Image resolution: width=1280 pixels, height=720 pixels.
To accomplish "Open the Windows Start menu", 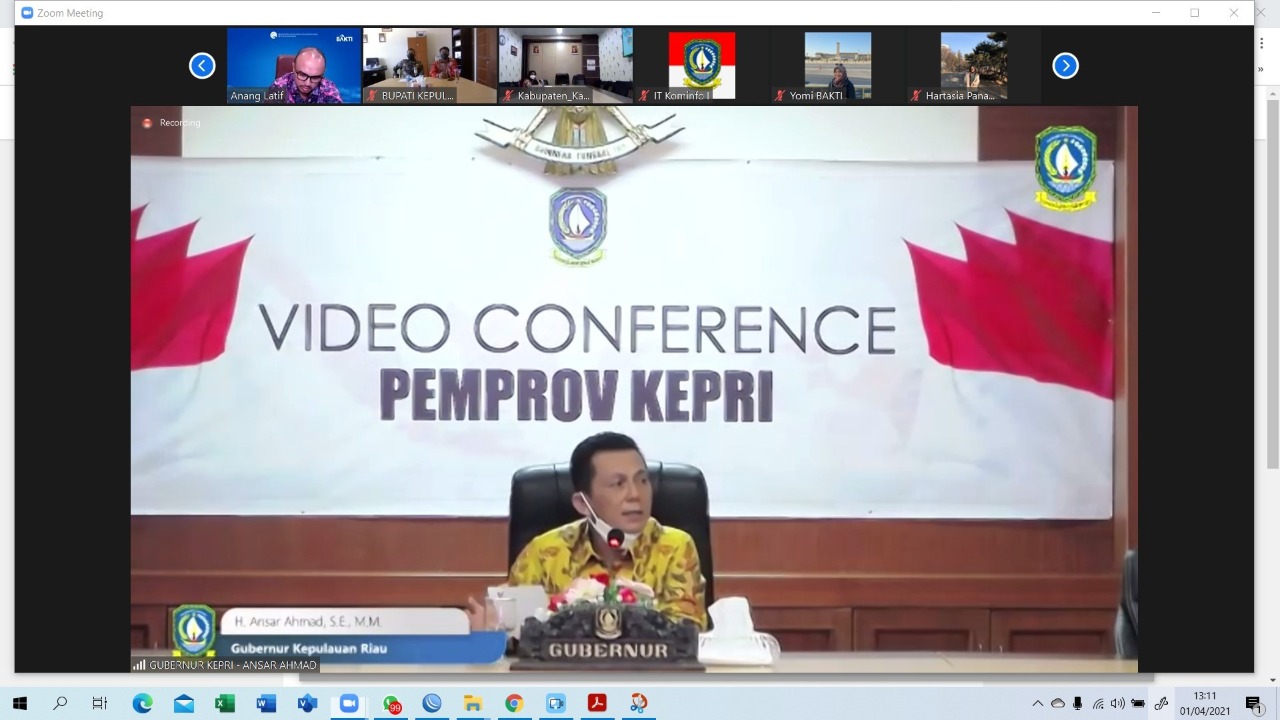I will 19,704.
